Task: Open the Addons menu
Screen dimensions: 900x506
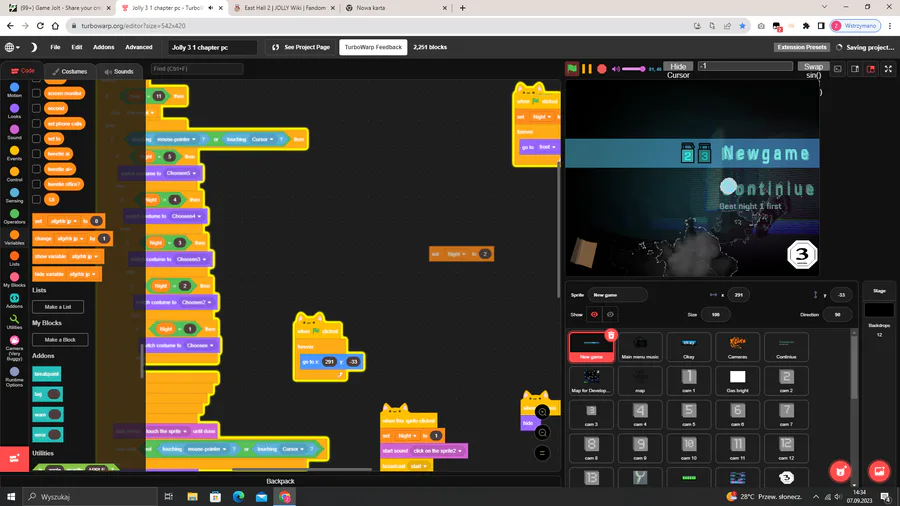Action: 103,47
